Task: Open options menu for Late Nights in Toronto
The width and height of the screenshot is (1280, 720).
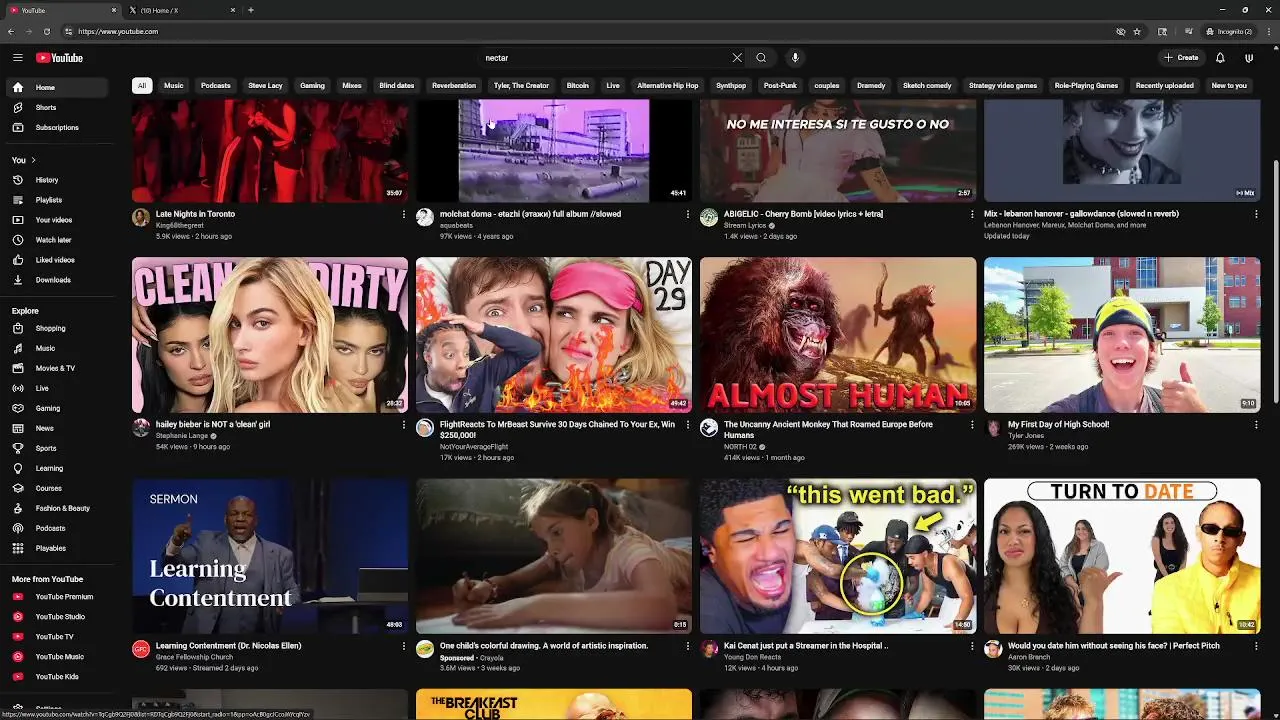Action: pos(403,214)
